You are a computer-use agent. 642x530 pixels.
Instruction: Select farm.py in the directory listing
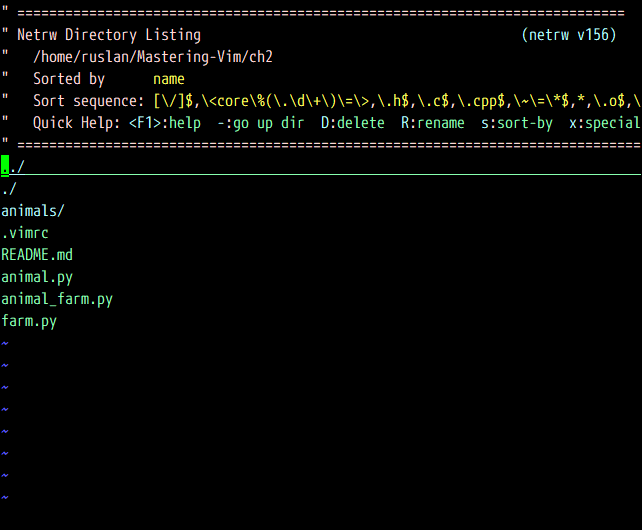click(x=29, y=321)
